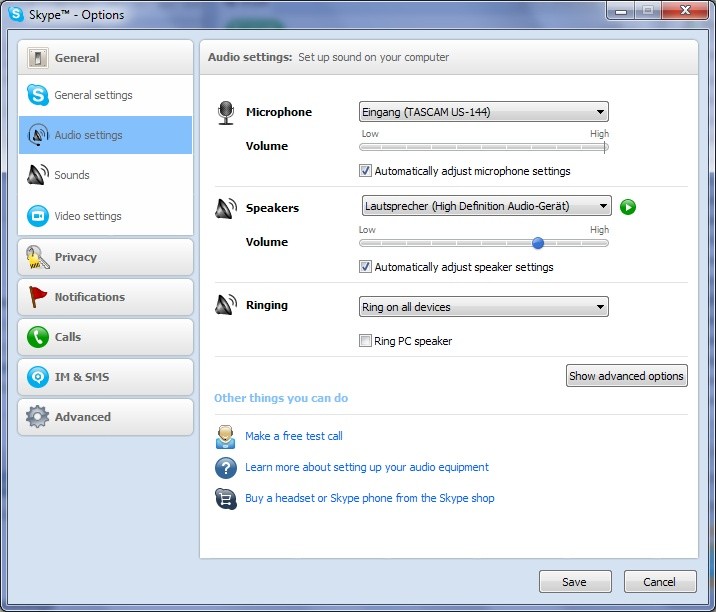
Task: Toggle Automatically adjust speaker settings checkbox
Action: [365, 267]
